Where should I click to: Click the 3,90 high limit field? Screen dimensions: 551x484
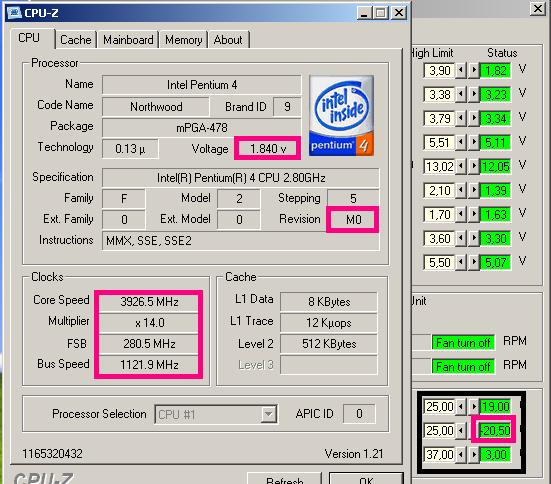click(439, 70)
